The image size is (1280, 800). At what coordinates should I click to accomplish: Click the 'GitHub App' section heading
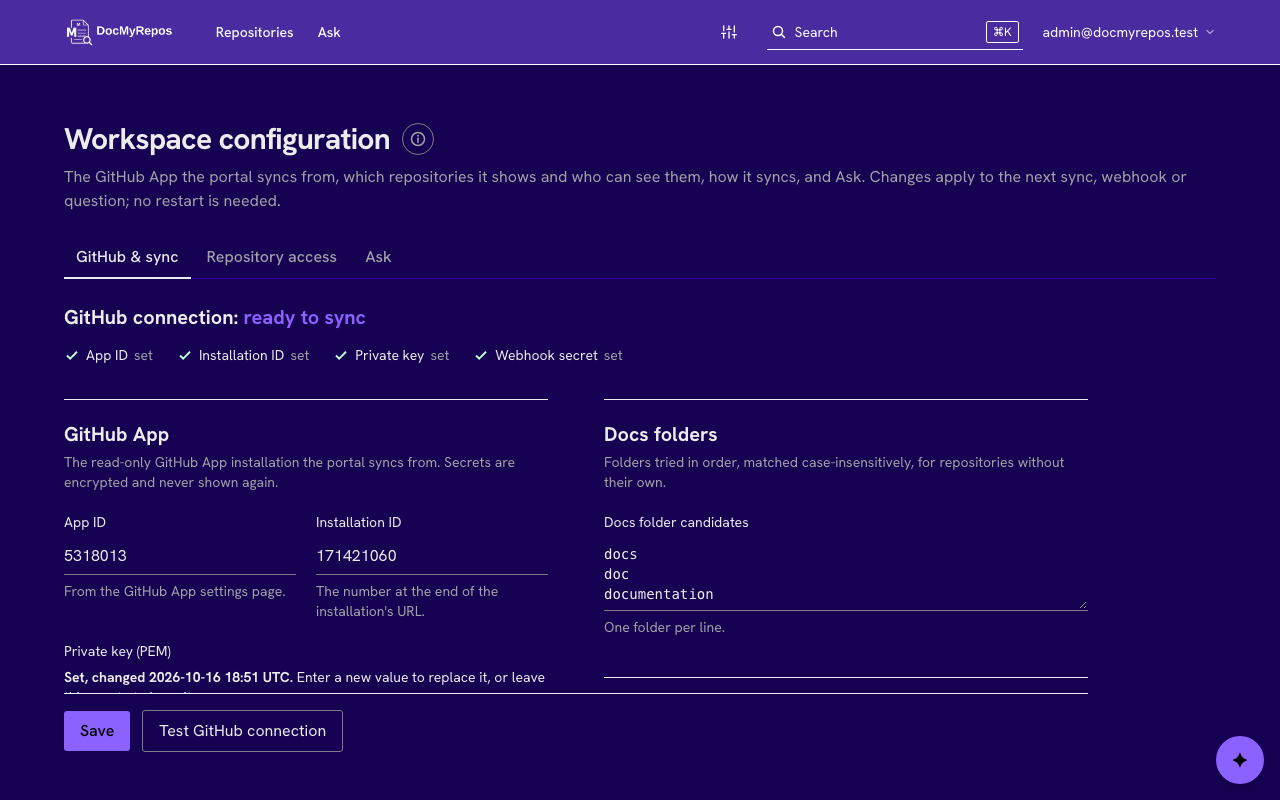[x=116, y=435]
